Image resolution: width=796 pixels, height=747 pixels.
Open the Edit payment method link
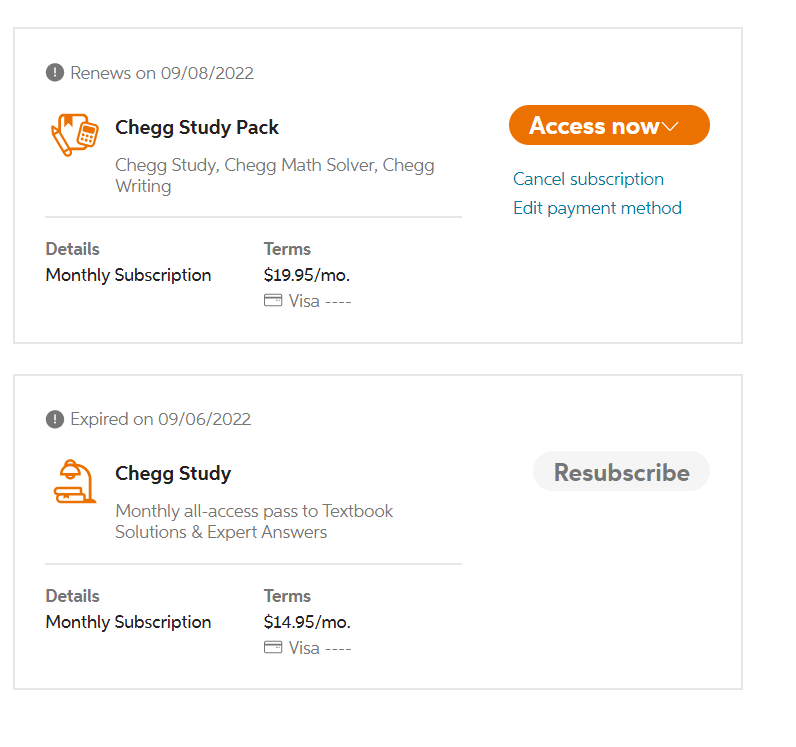(x=598, y=208)
